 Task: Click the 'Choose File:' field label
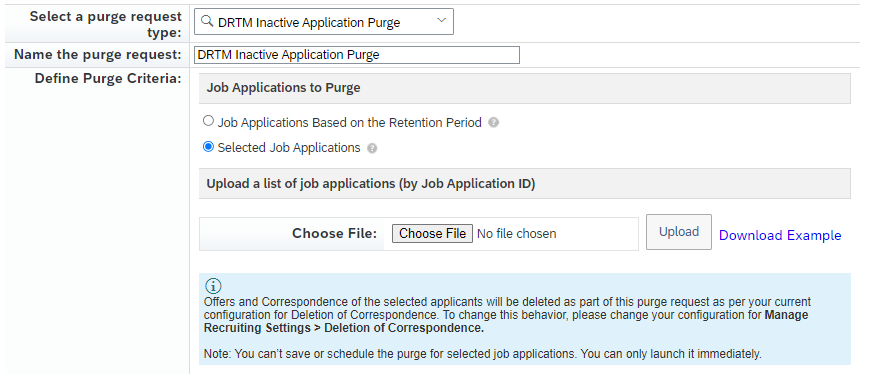tap(335, 233)
